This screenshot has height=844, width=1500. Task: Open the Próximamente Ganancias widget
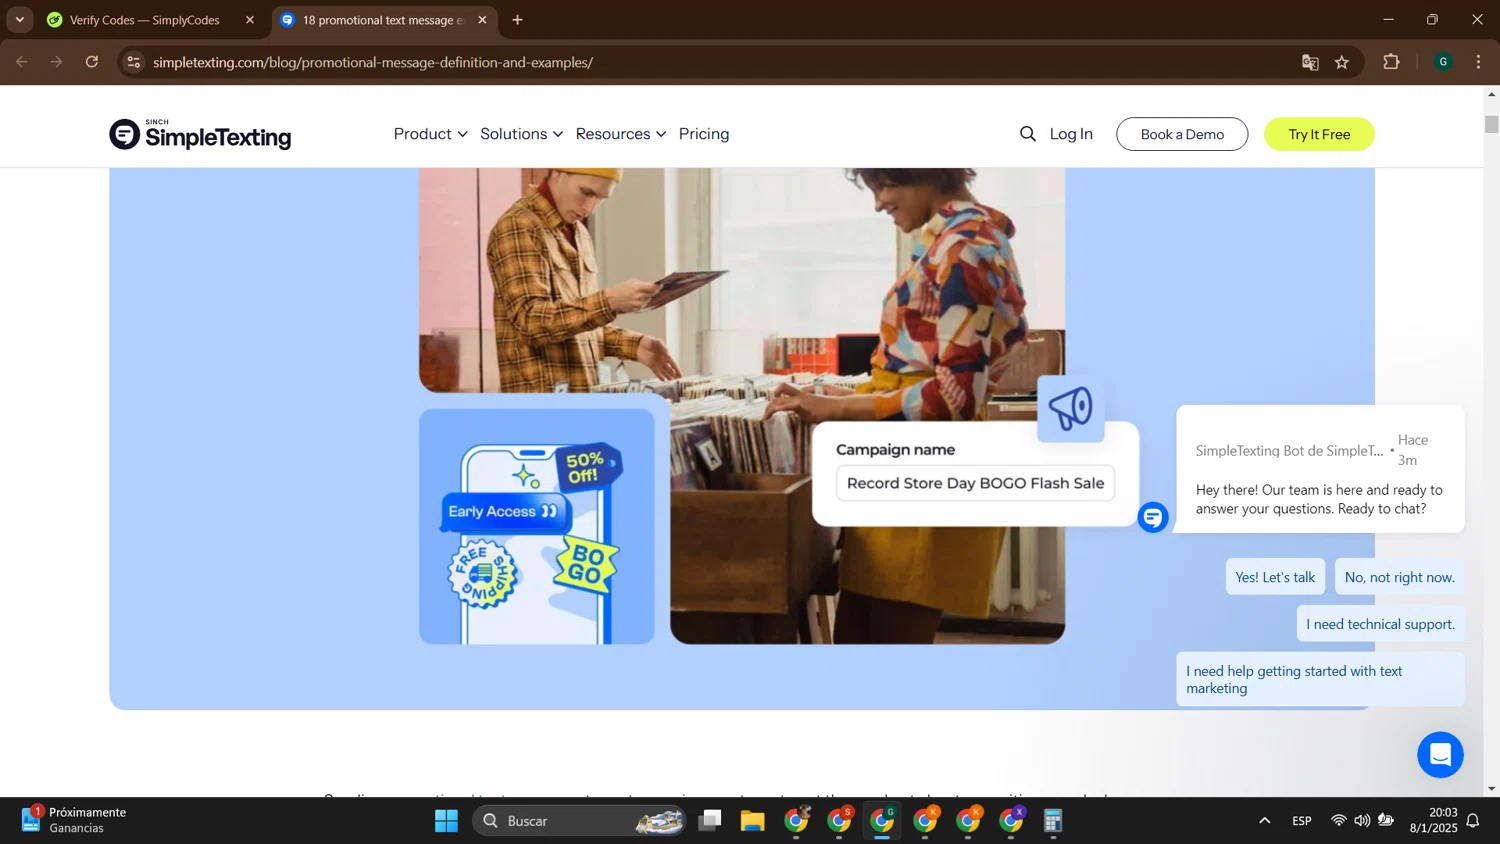tap(75, 820)
